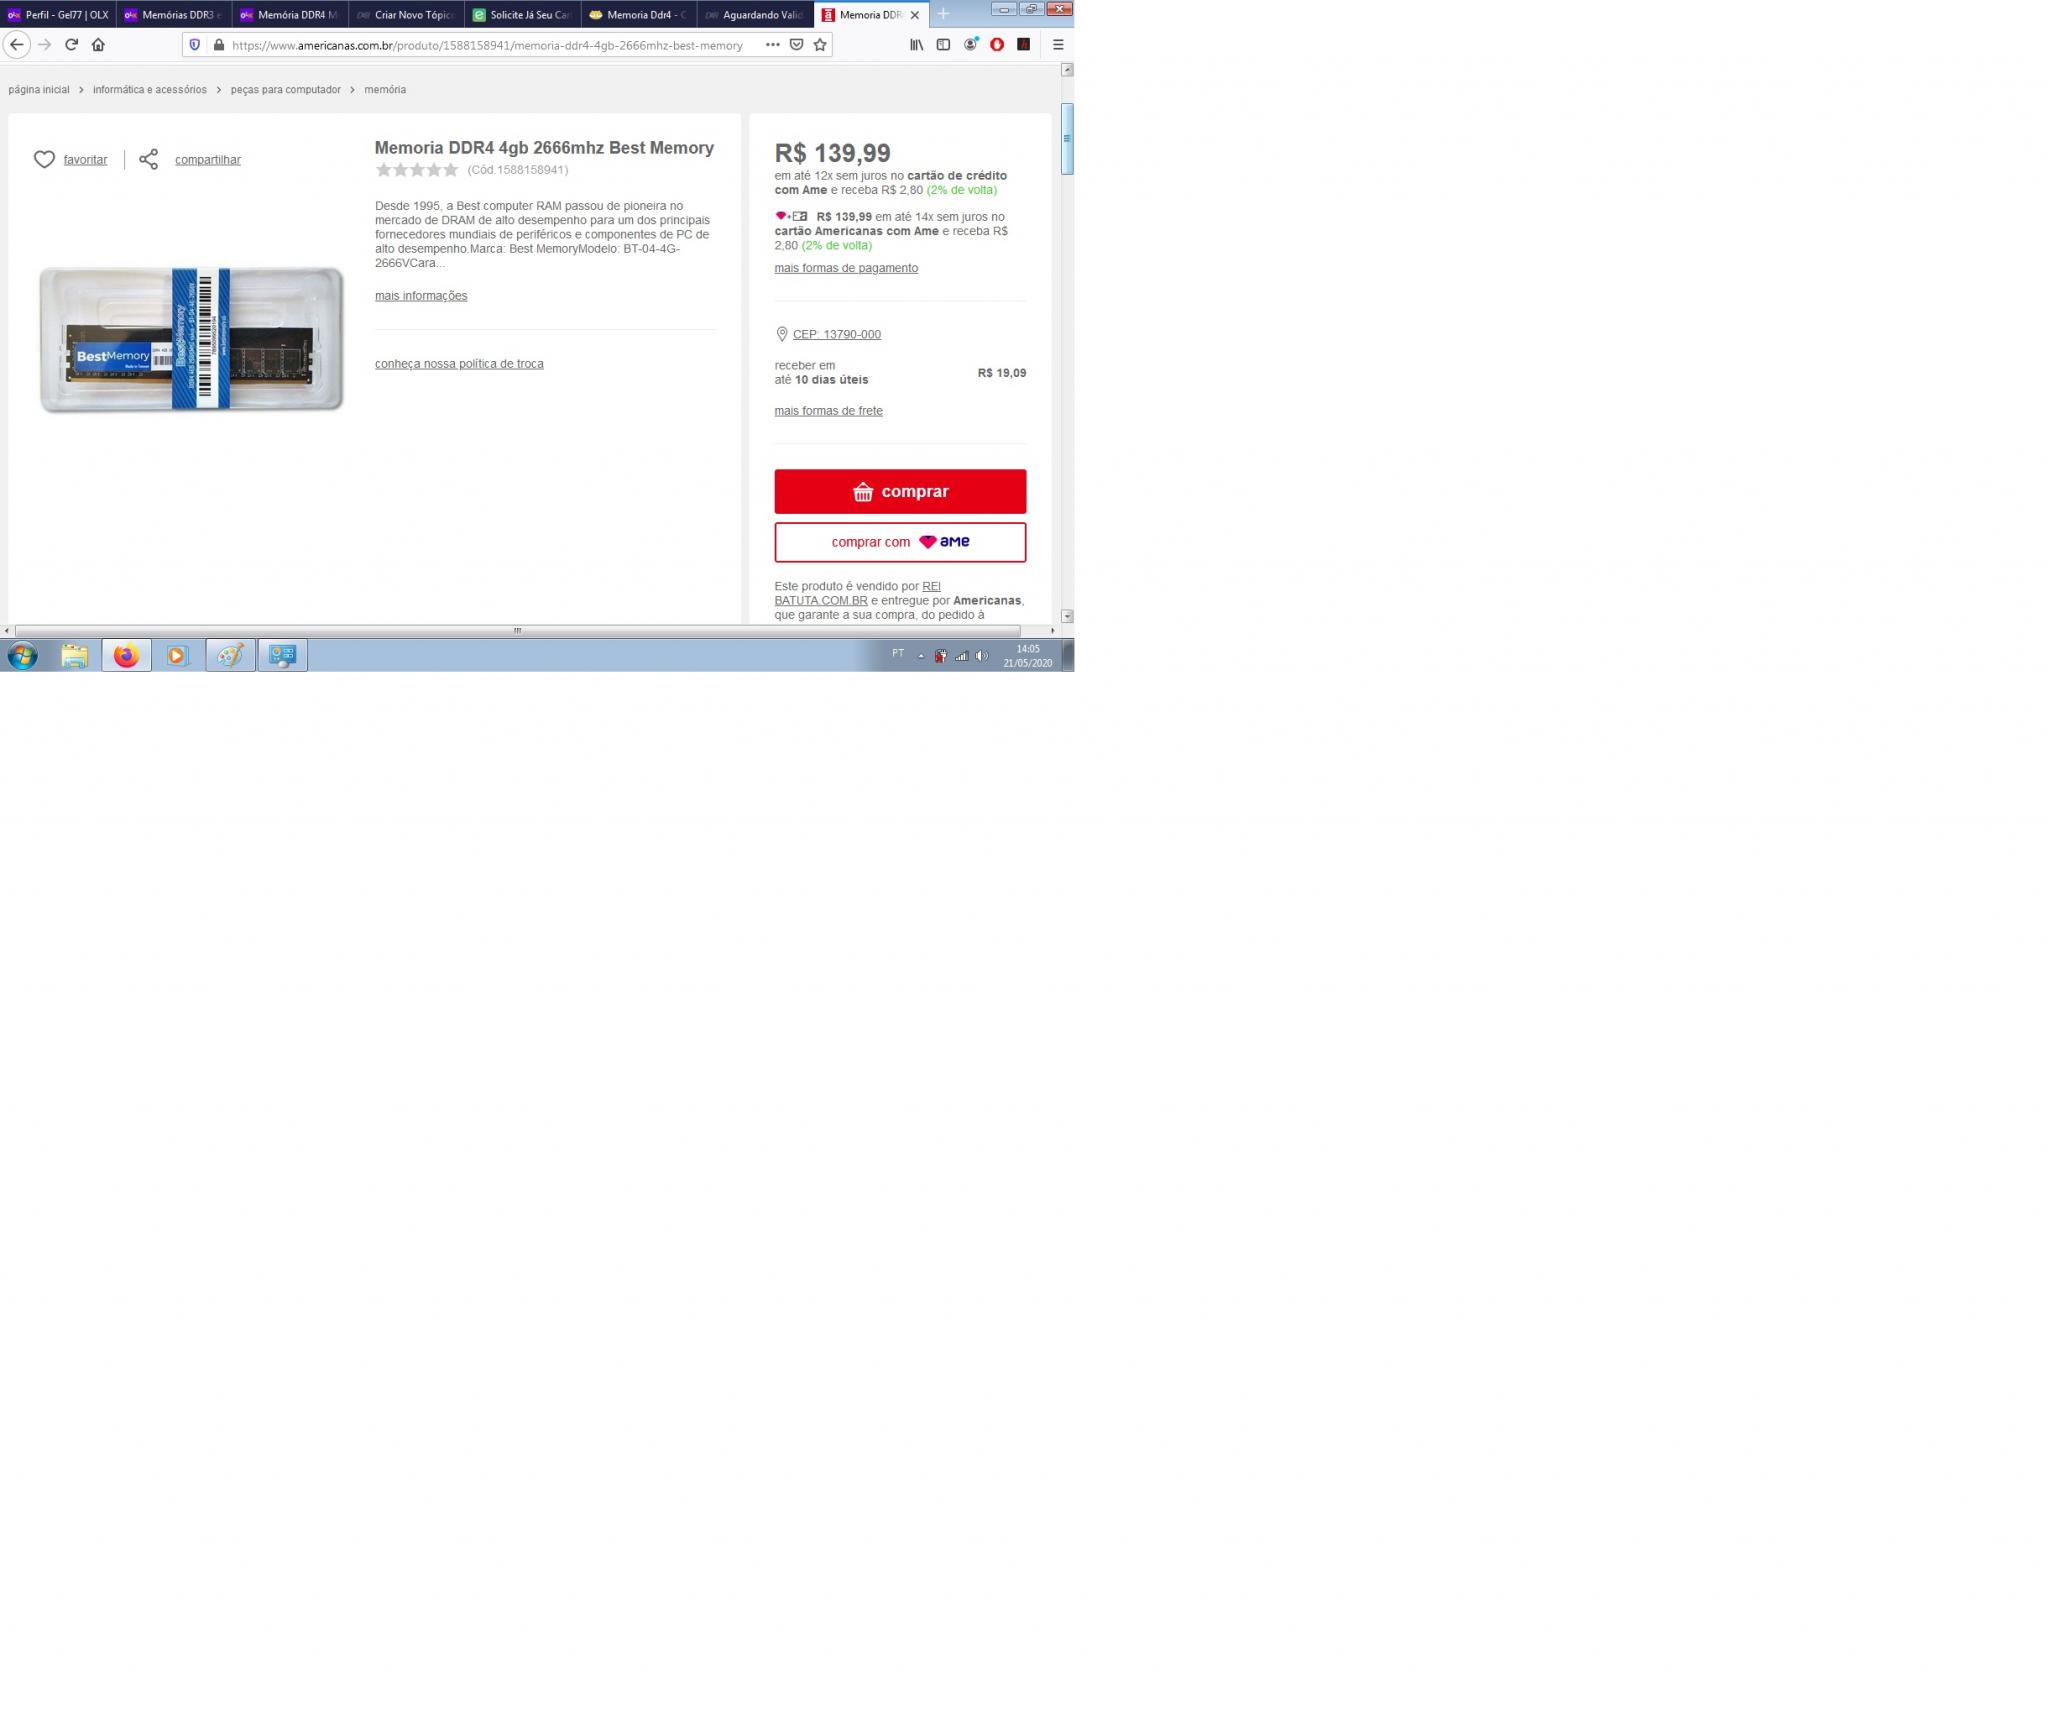Click the Firefox taskbar icon
This screenshot has width=2048, height=1733.
pos(126,655)
